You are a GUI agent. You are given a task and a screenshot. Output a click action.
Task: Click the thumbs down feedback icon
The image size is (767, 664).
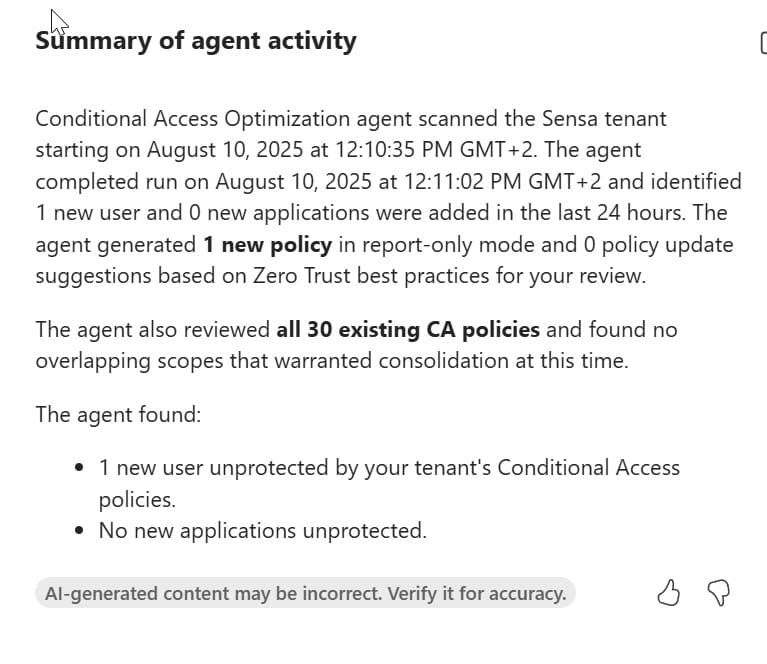pyautogui.click(x=718, y=594)
